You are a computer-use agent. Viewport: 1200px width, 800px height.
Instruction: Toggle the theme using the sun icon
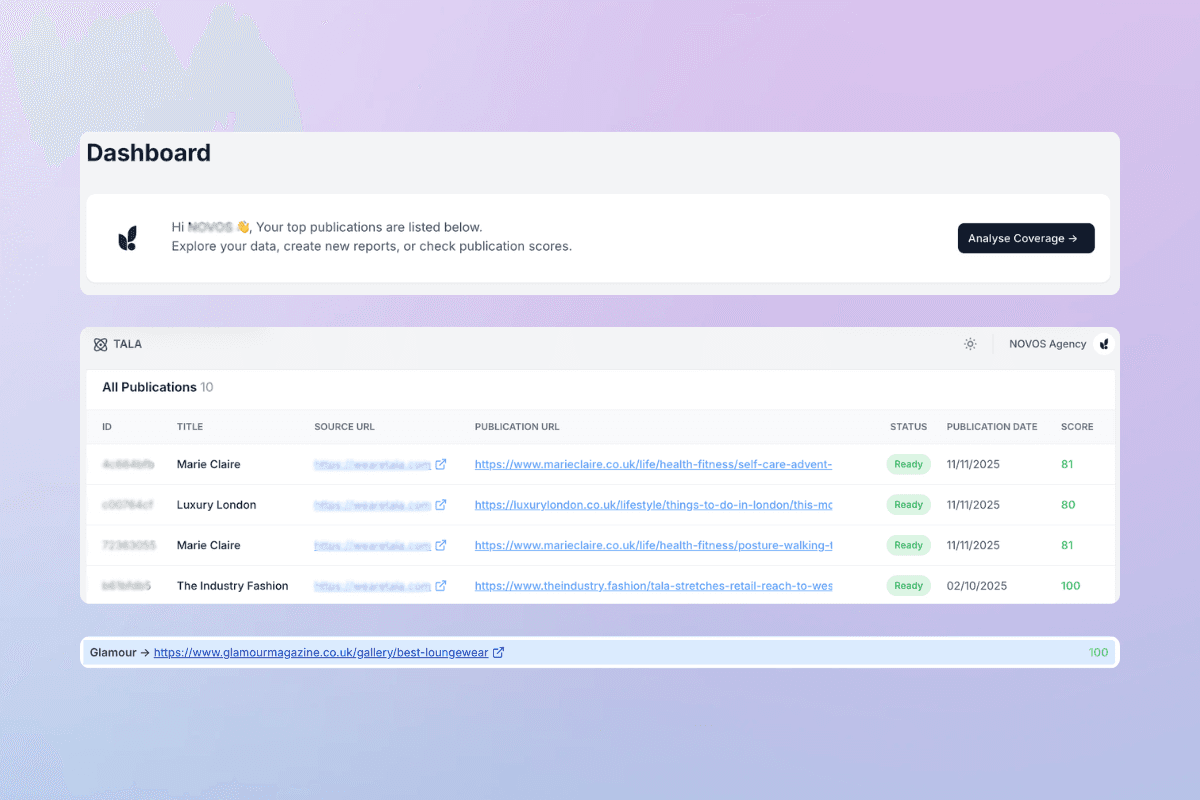(x=969, y=343)
